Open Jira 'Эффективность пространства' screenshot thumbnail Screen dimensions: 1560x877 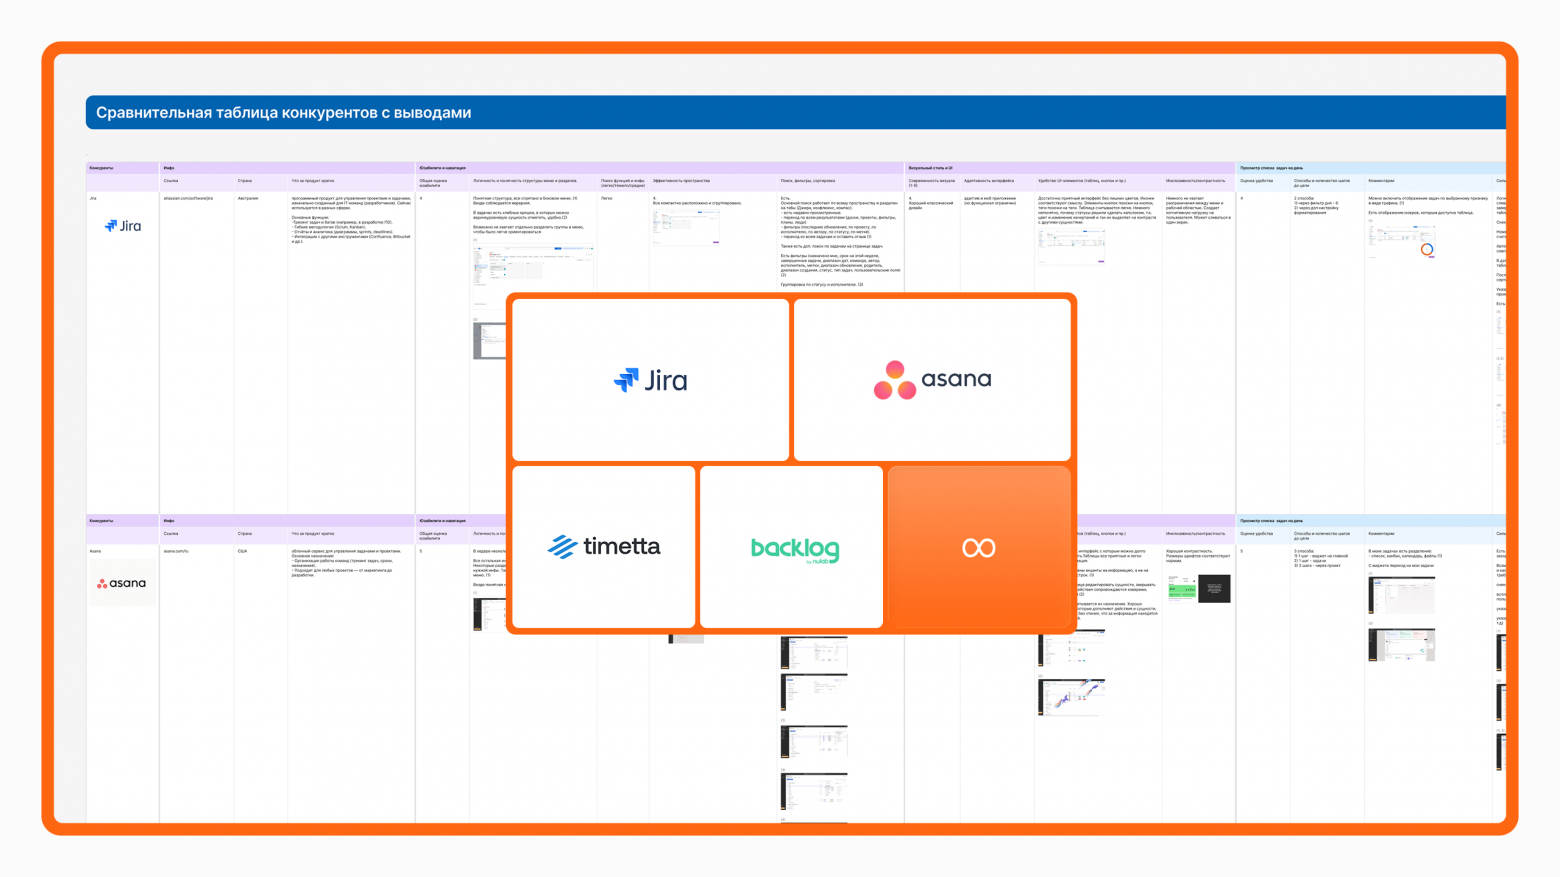point(686,227)
